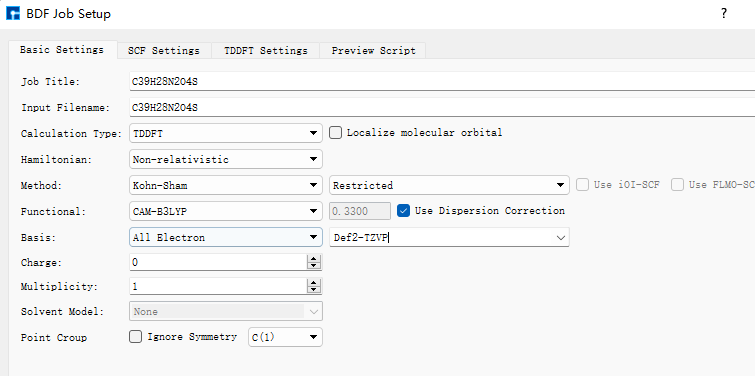
Task: Expand the Def2-TZVP basis set combo box
Action: click(560, 237)
